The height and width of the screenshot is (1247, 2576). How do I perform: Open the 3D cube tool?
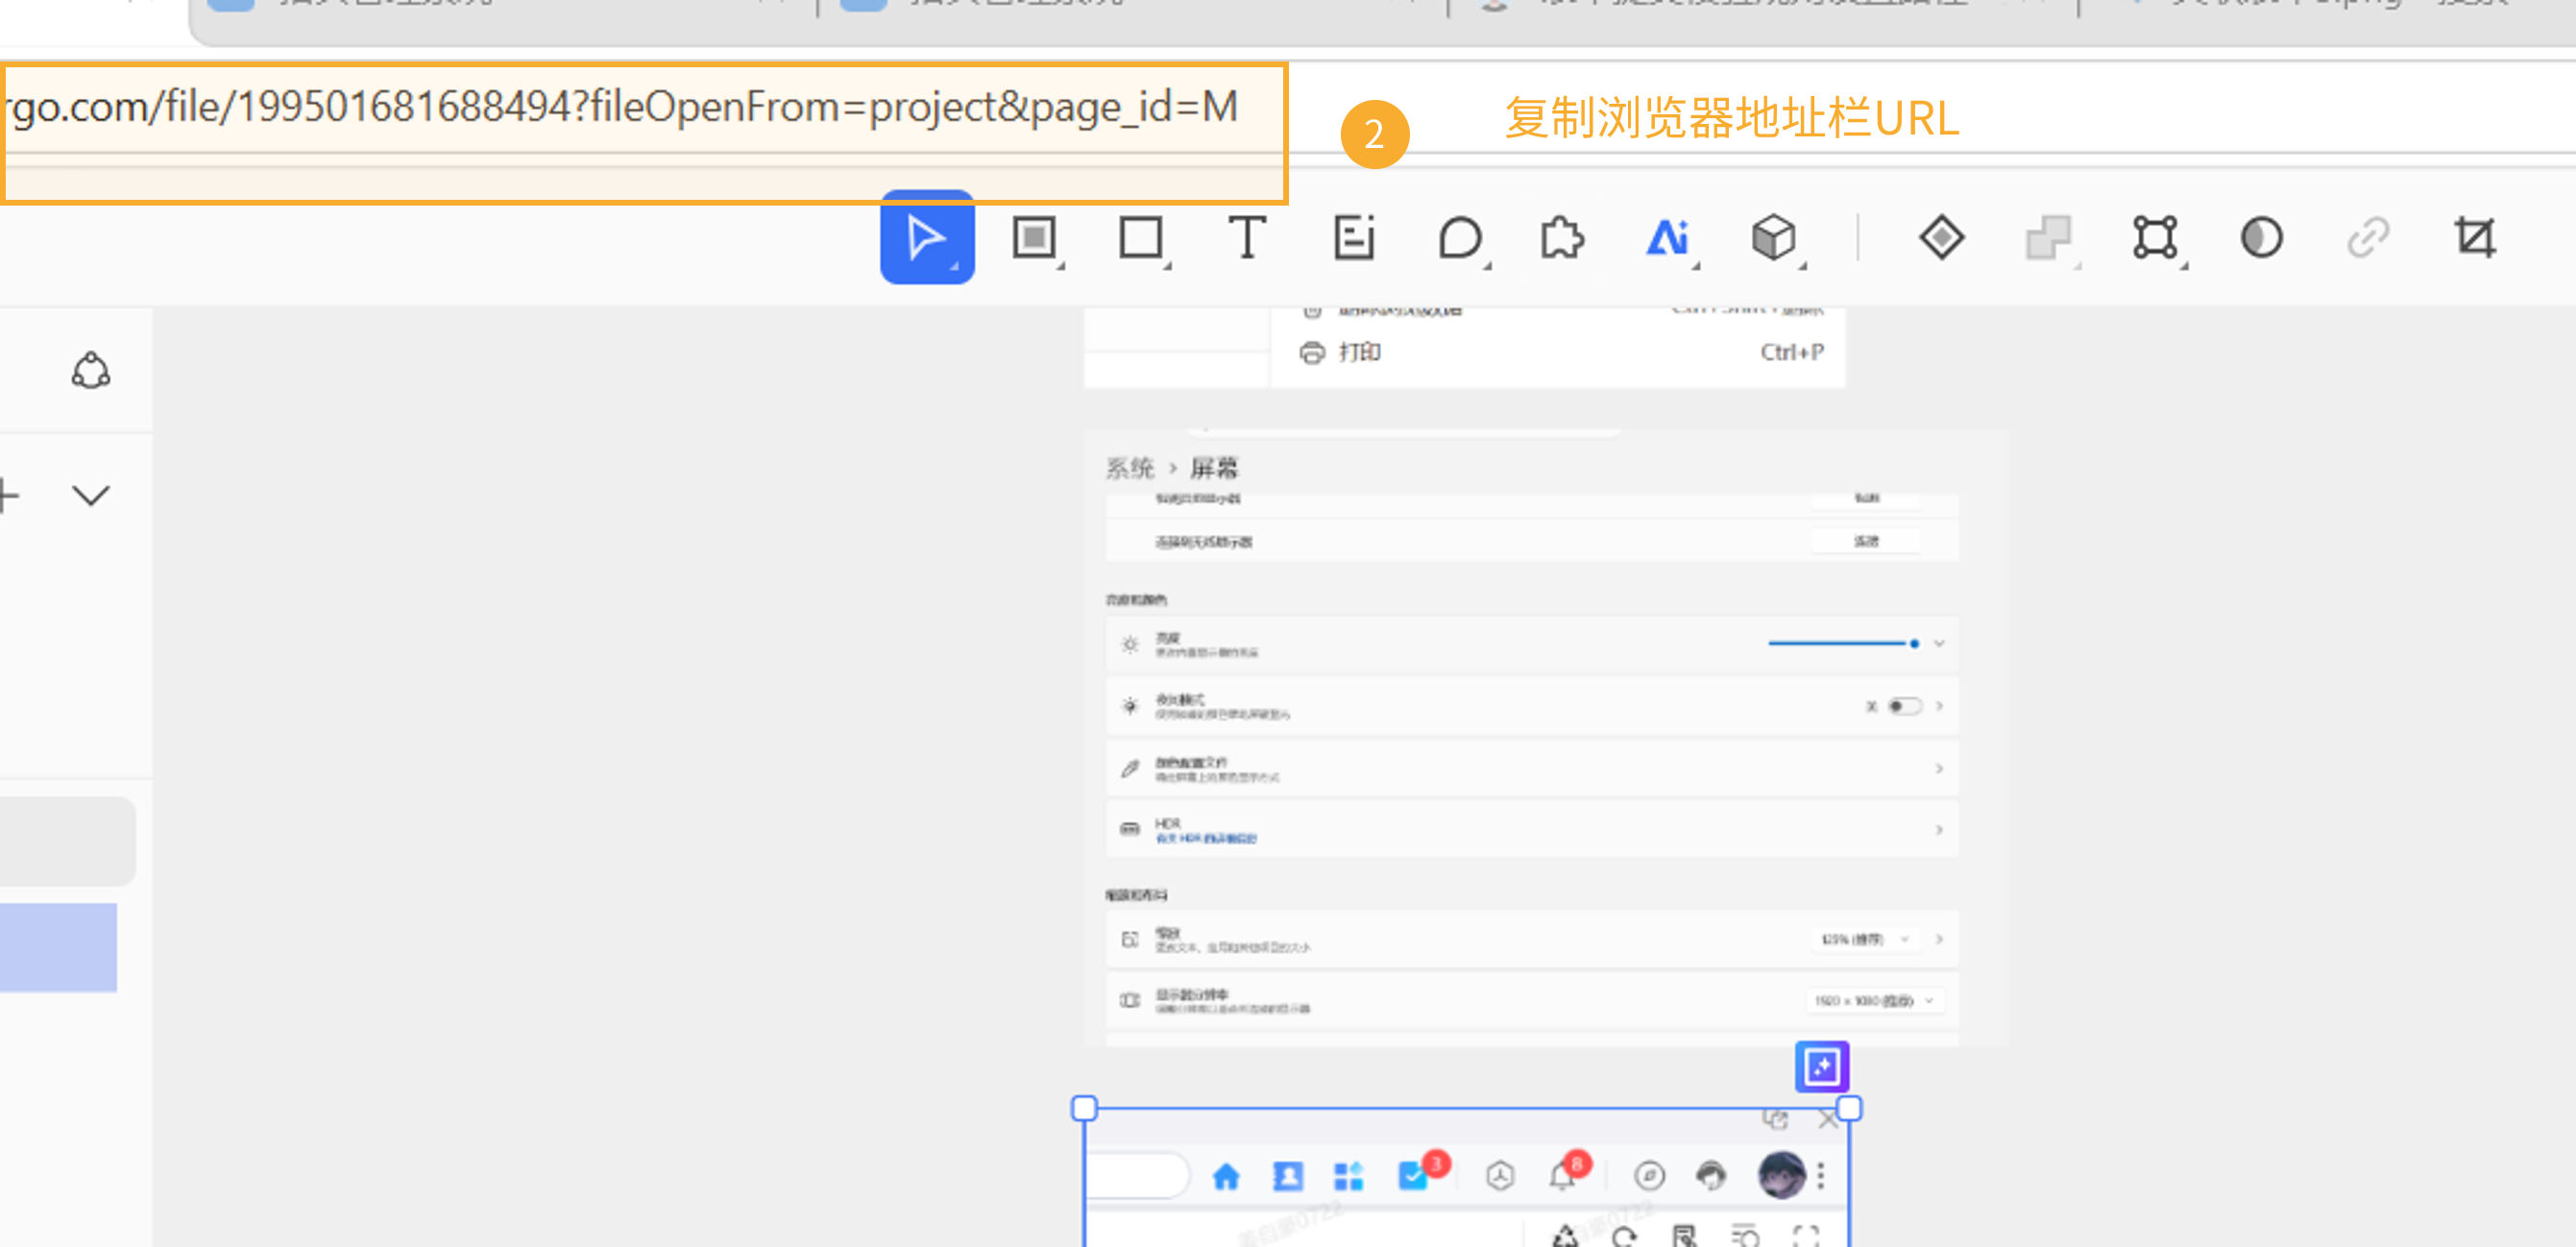pos(1773,238)
